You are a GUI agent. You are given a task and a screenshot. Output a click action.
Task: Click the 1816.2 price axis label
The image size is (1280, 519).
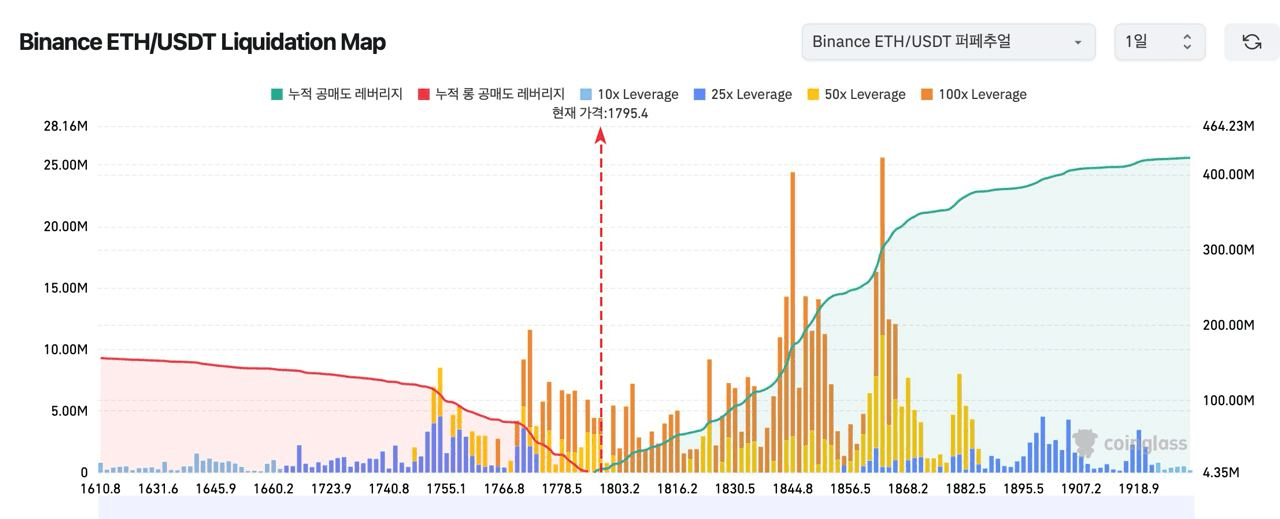click(x=678, y=488)
